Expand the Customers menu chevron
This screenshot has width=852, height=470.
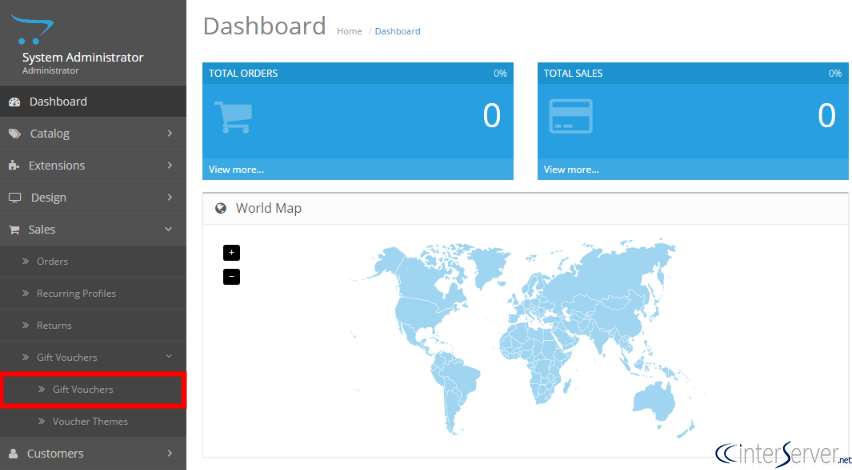click(170, 453)
